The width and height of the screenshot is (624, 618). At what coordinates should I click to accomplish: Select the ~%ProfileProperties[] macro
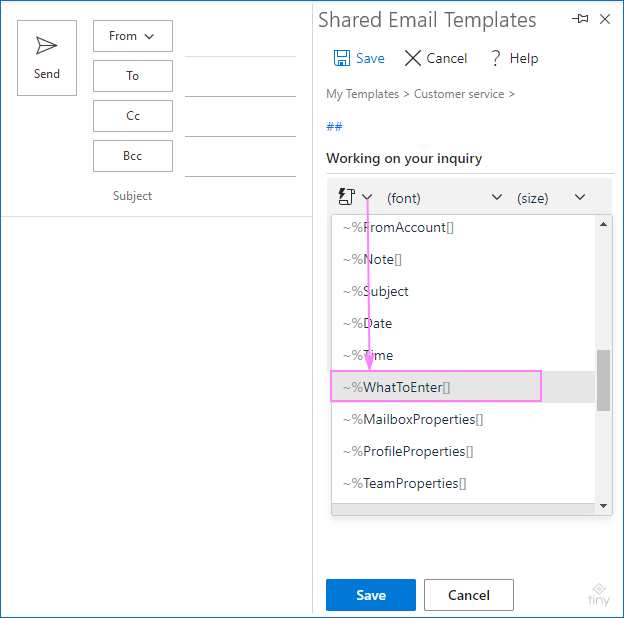(x=463, y=451)
